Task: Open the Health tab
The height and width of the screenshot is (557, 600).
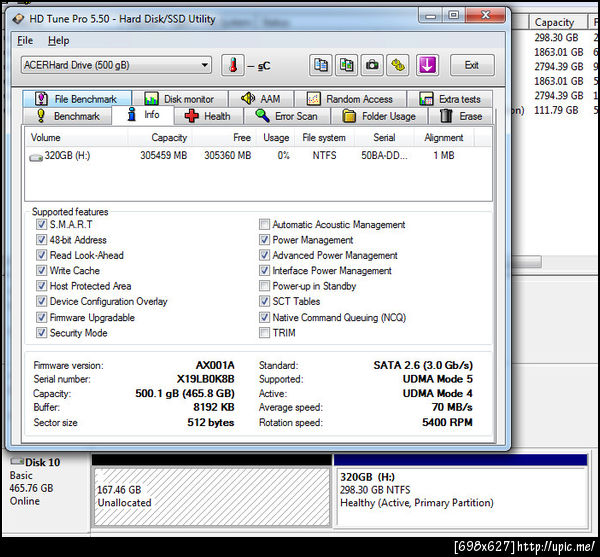Action: point(209,116)
